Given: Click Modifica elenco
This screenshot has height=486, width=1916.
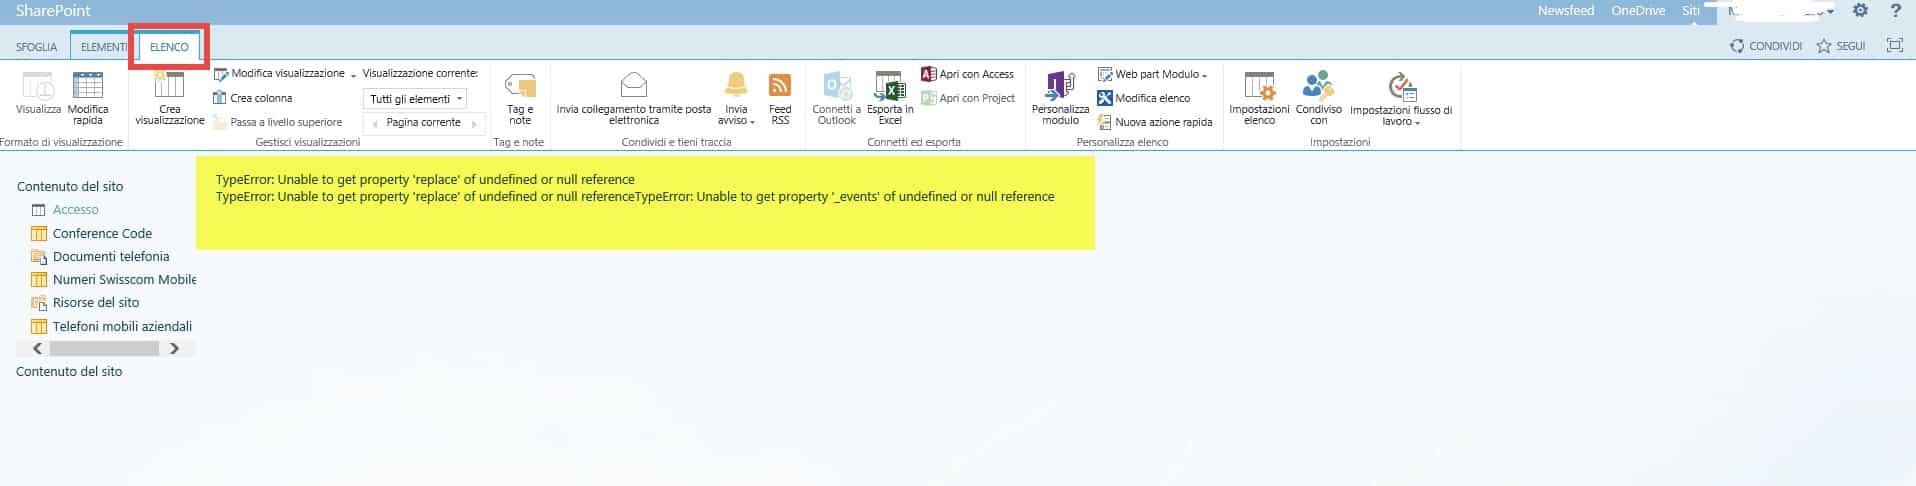Looking at the screenshot, I should (1144, 98).
